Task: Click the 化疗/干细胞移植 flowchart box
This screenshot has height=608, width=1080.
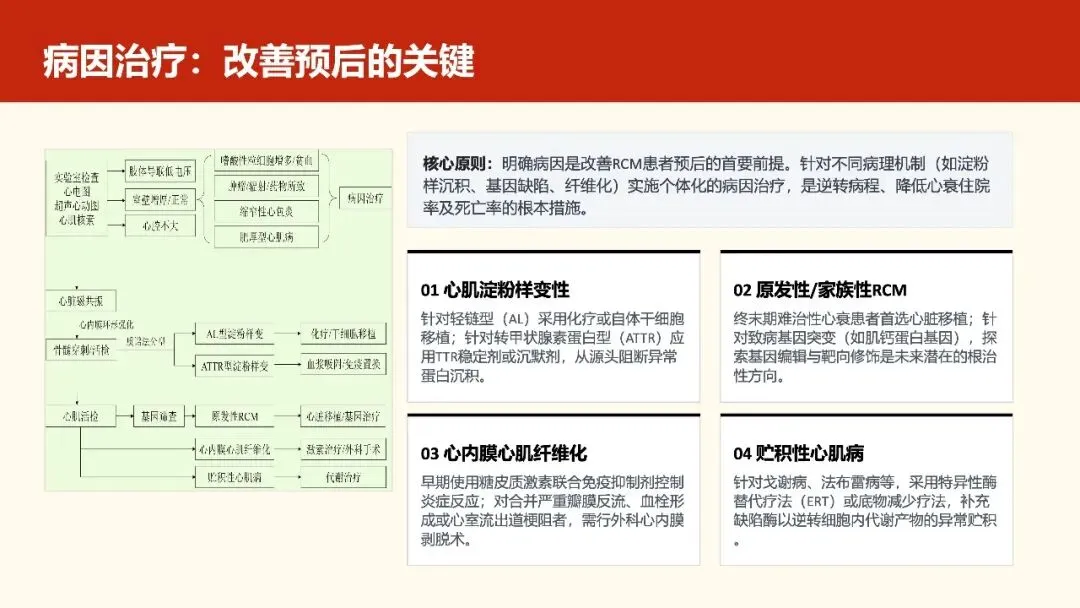Action: point(343,334)
